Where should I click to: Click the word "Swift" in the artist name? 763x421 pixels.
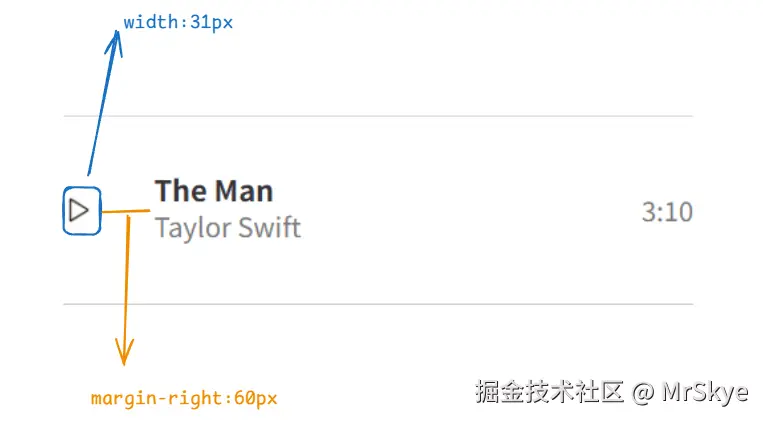(x=268, y=227)
